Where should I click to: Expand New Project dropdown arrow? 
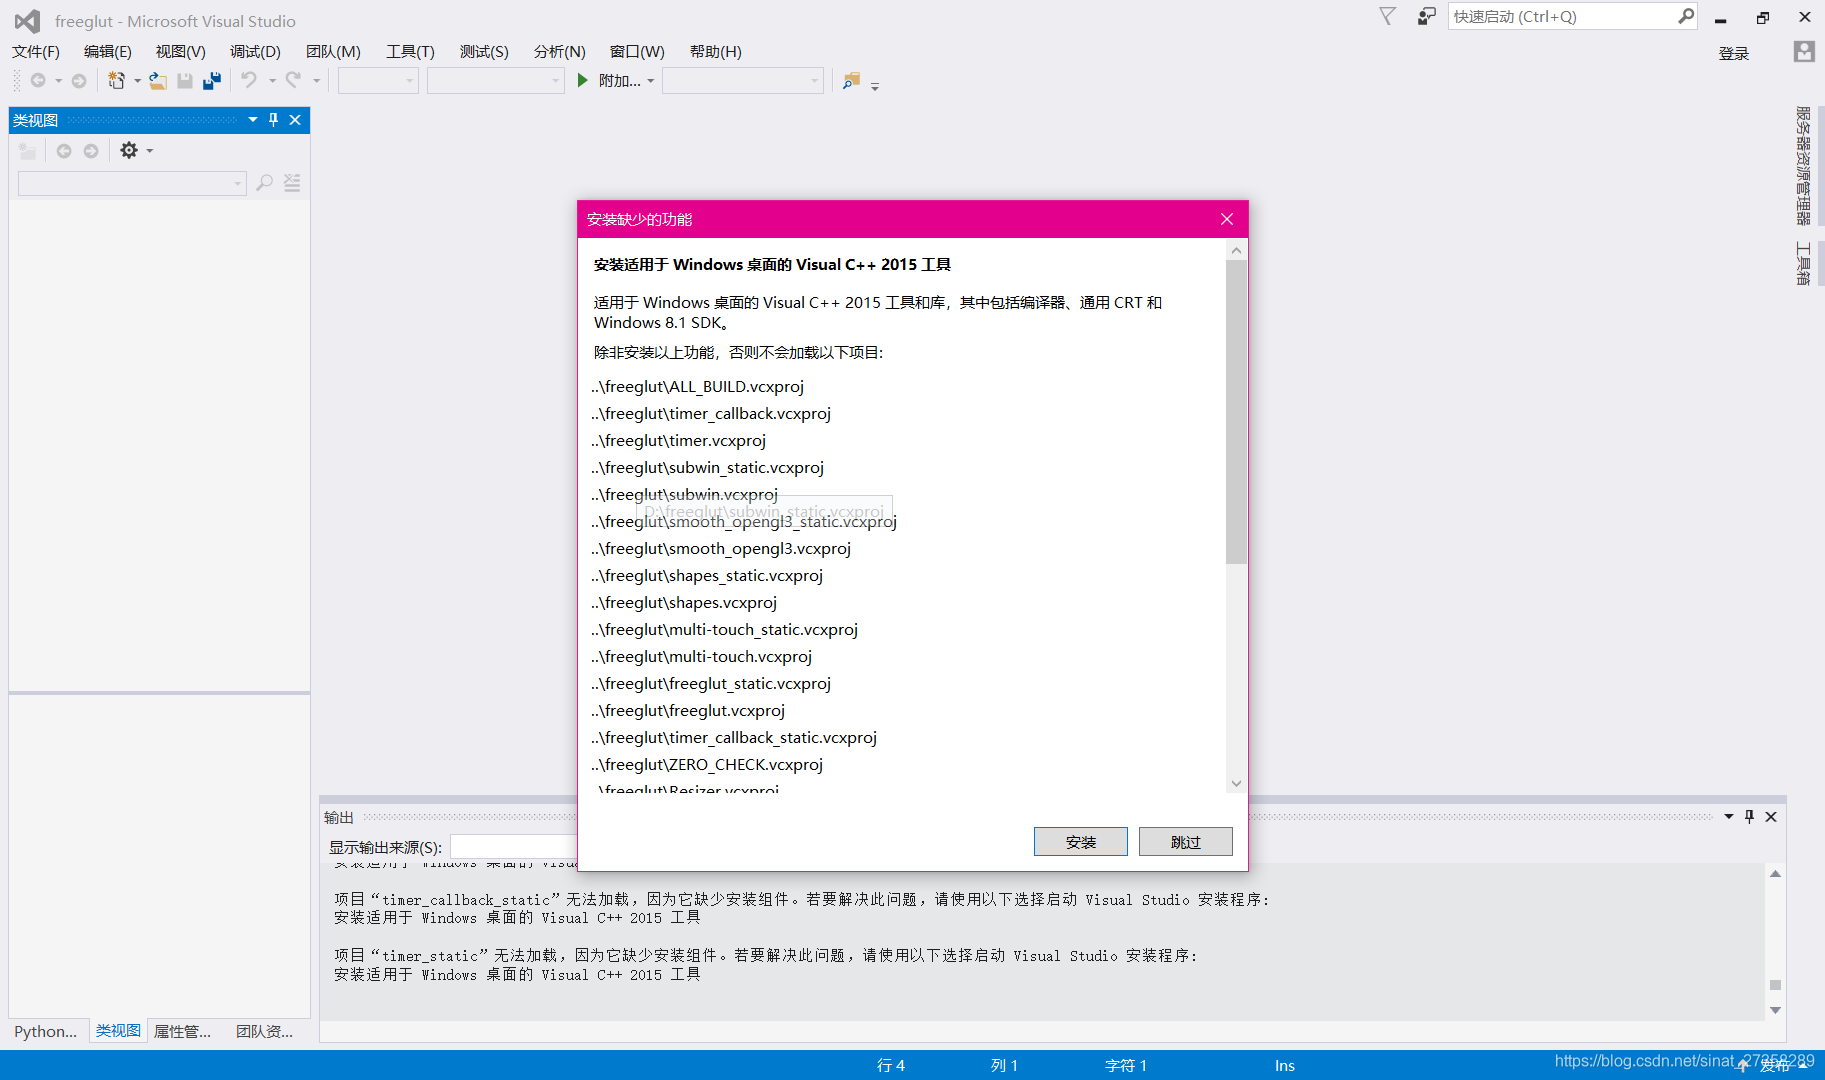coord(137,81)
